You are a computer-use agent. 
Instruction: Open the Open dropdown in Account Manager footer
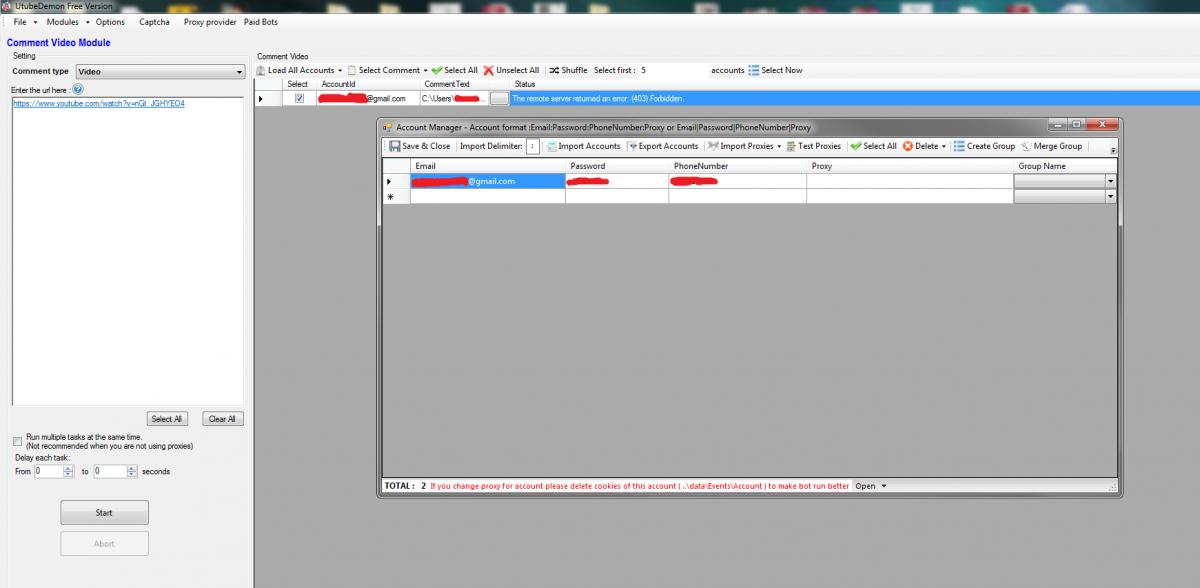[x=870, y=486]
